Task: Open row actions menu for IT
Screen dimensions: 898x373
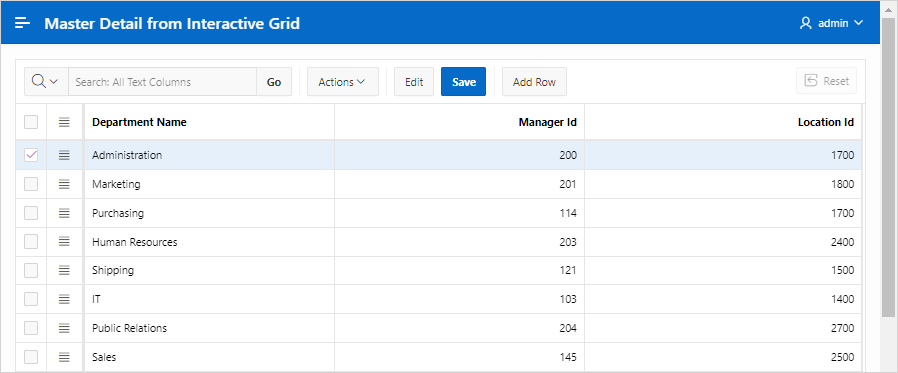Action: point(64,299)
